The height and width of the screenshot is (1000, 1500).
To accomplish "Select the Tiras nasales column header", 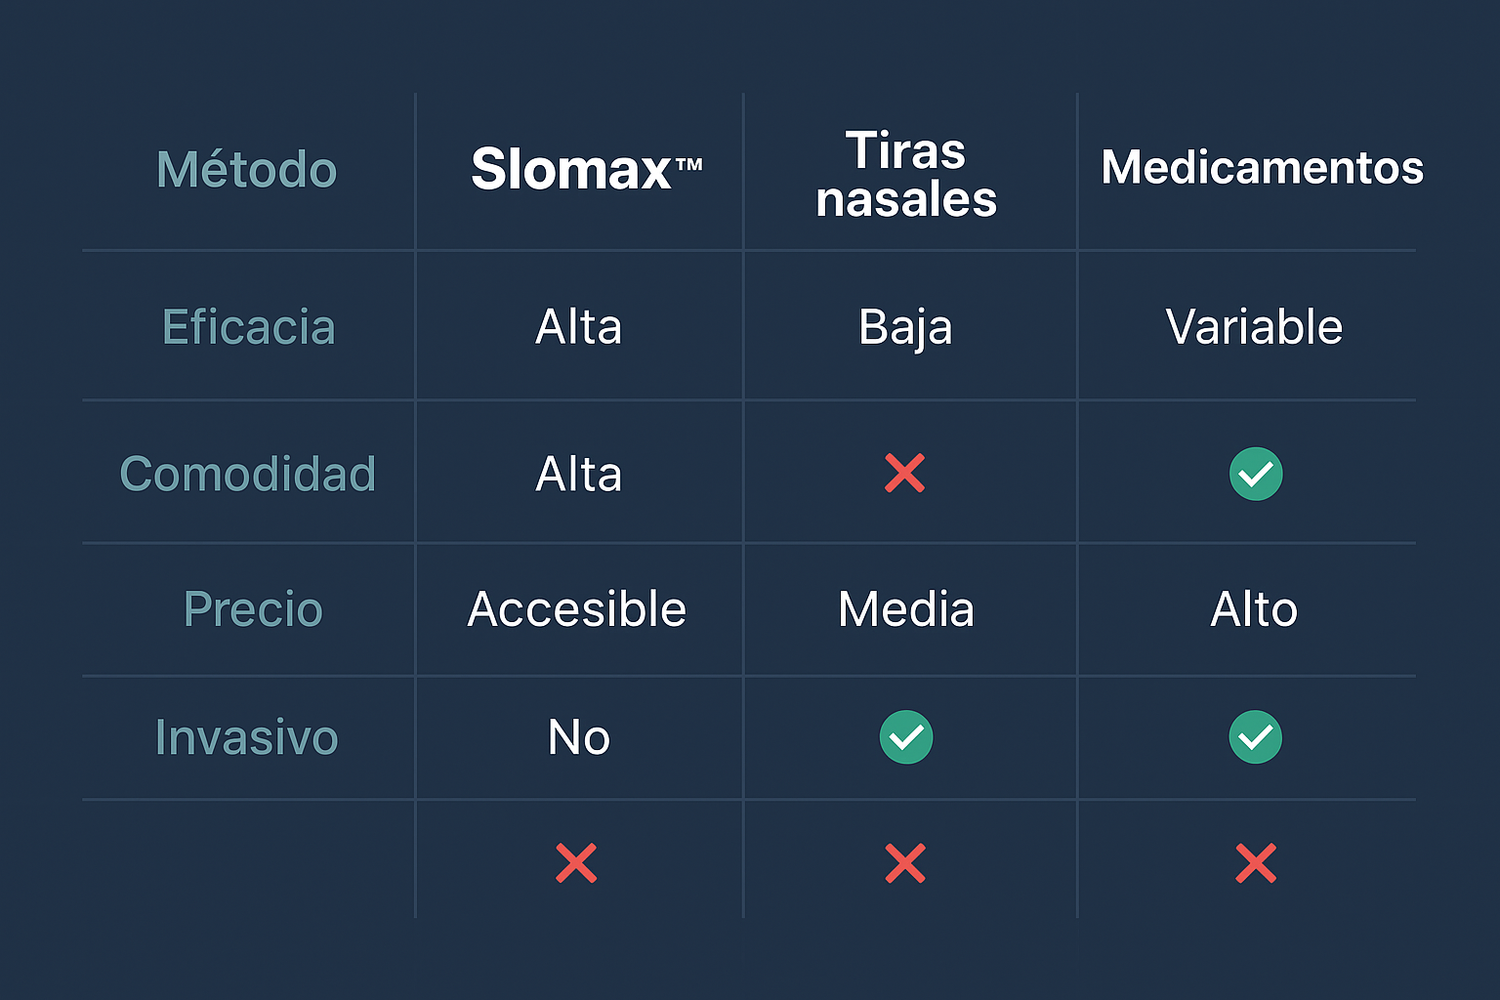I will coord(906,175).
